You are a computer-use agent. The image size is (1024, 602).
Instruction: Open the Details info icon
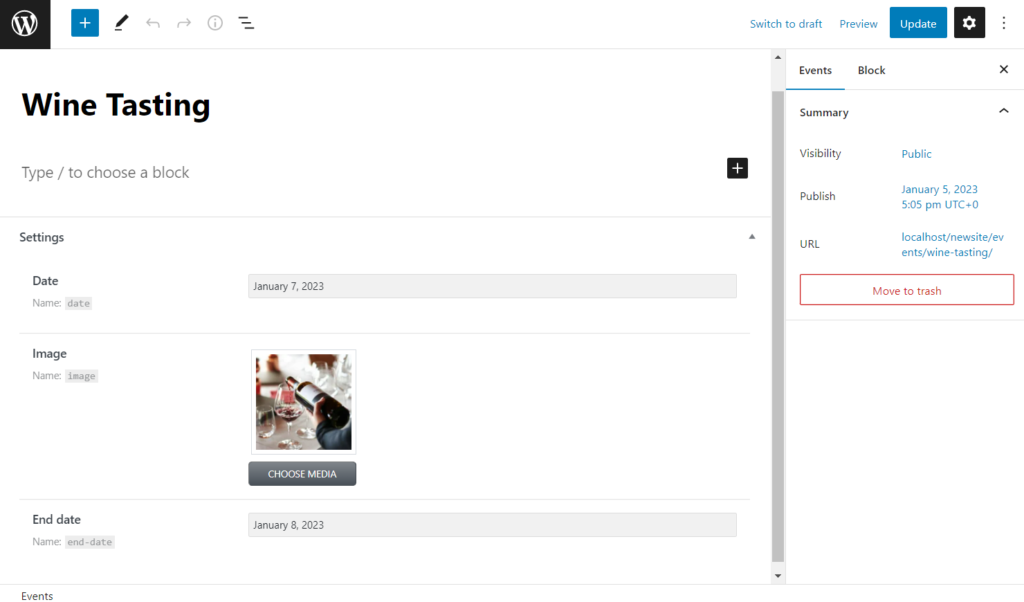[215, 24]
